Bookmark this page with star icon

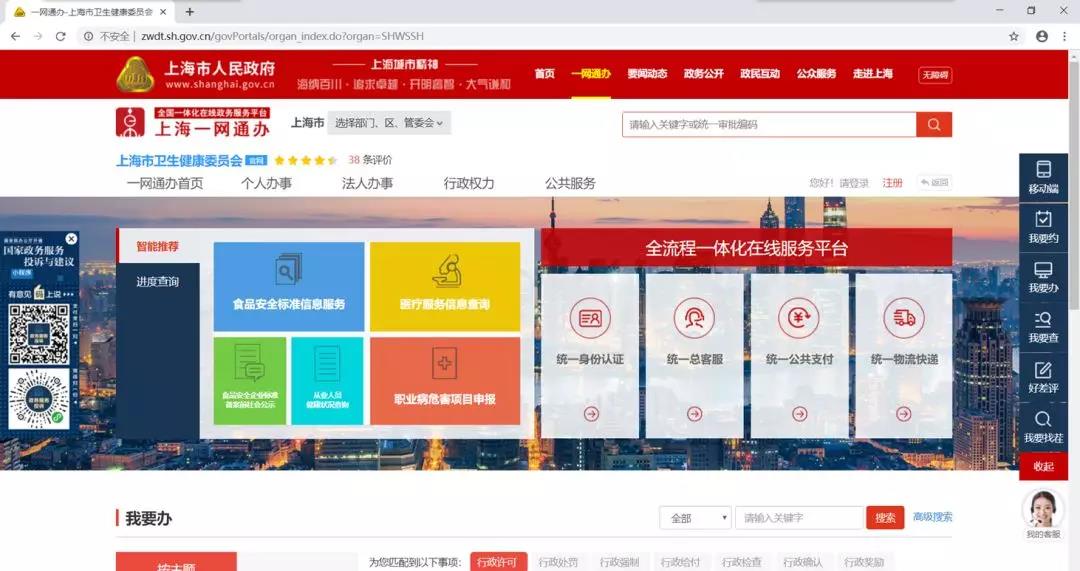[x=1014, y=37]
